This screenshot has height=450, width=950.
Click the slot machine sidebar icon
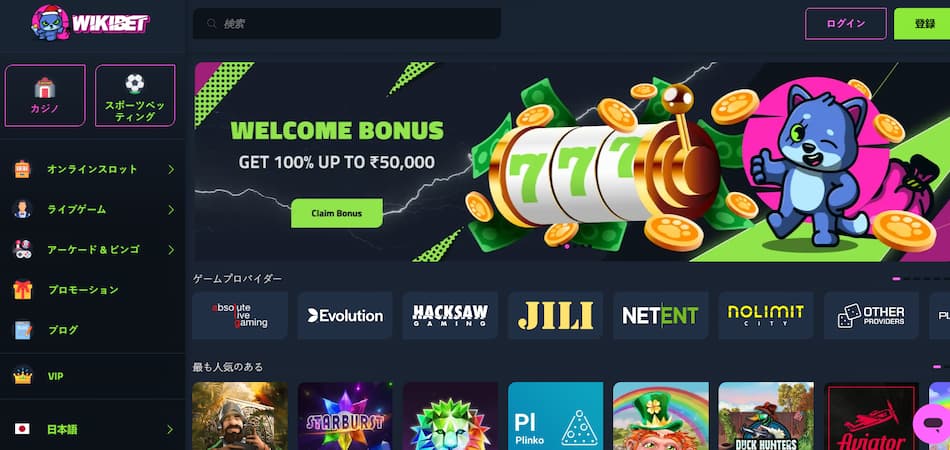point(22,169)
